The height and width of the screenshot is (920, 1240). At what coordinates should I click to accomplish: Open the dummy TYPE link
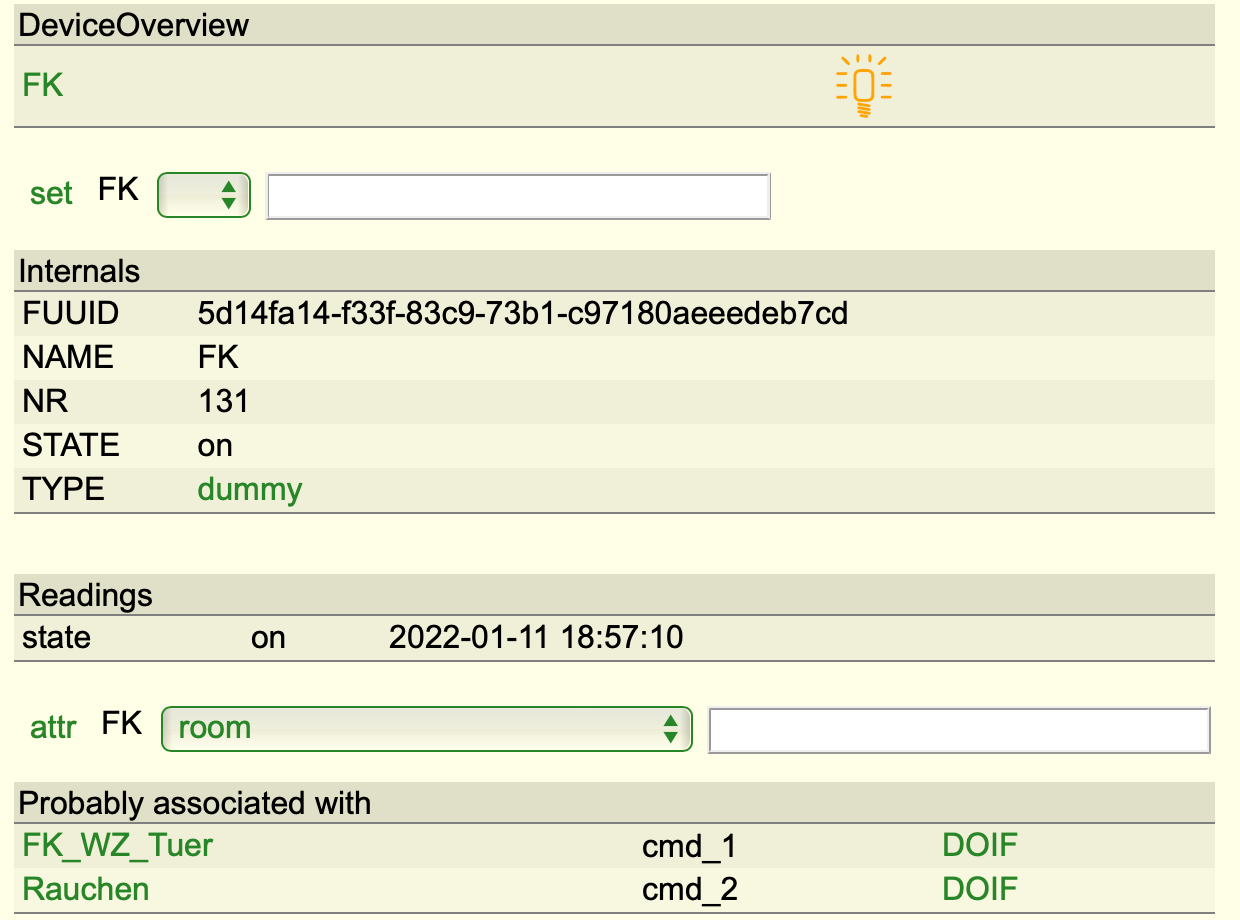click(250, 489)
